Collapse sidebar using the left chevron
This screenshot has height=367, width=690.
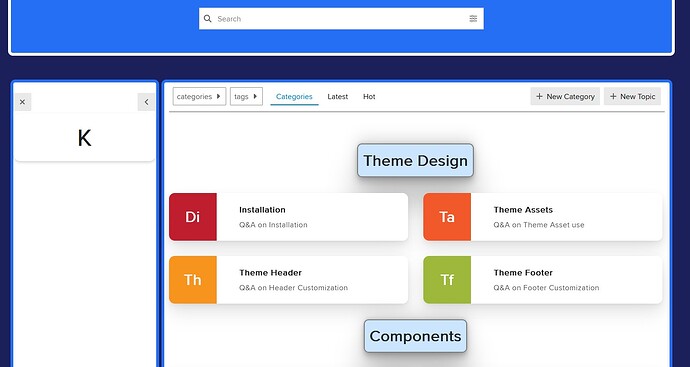146,102
